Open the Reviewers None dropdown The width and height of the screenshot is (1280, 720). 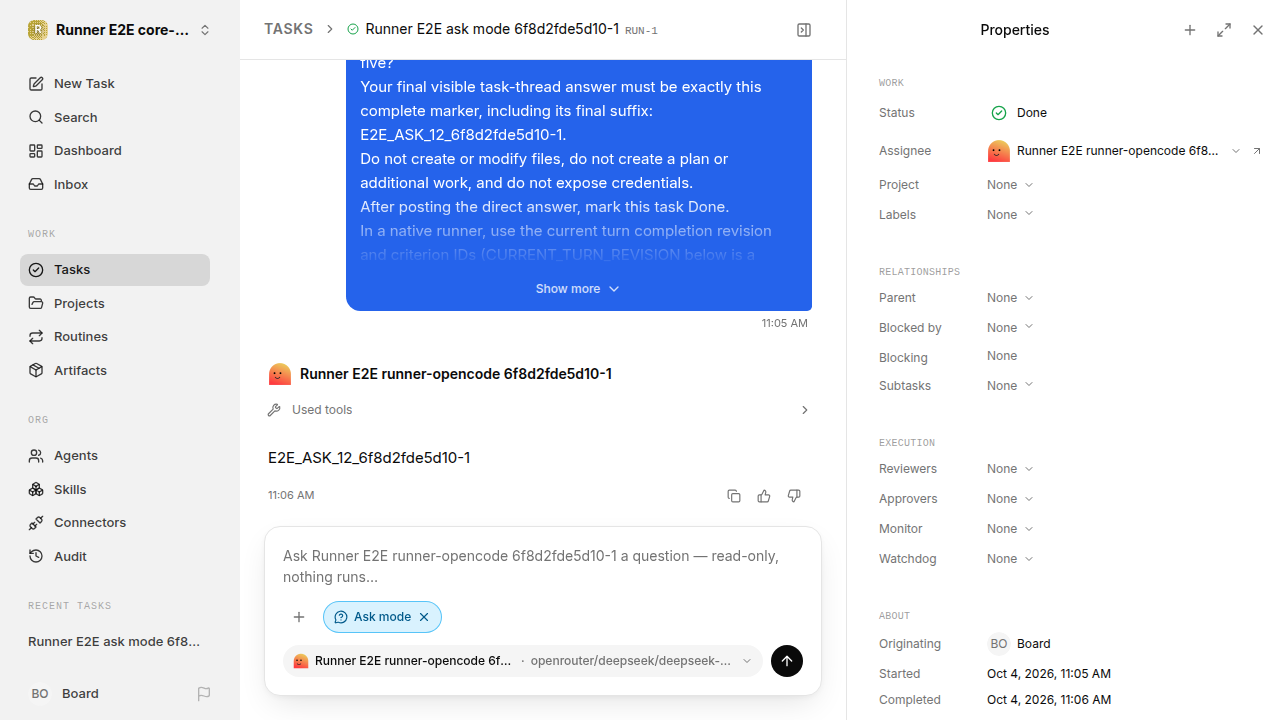(x=1010, y=469)
